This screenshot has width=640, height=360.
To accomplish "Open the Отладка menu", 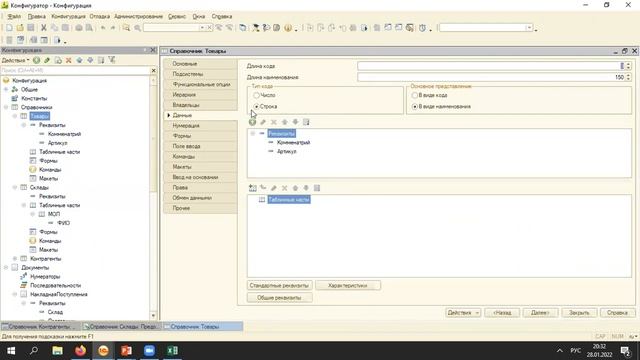I will click(x=100, y=16).
